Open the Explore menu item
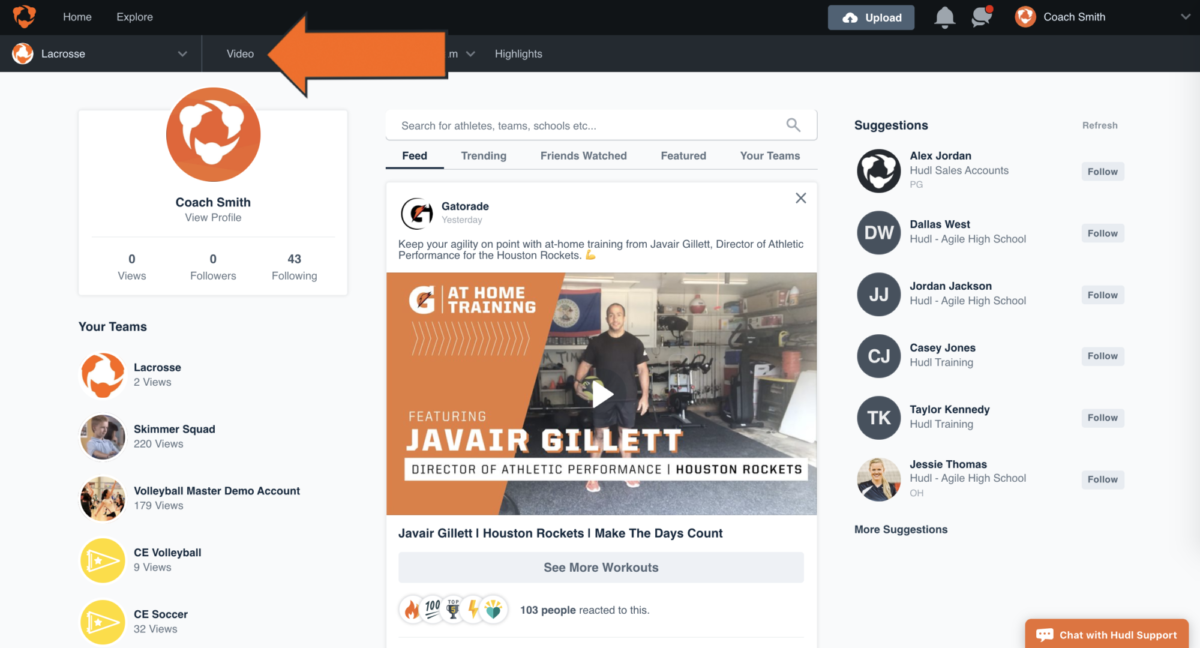This screenshot has height=648, width=1200. (x=134, y=17)
